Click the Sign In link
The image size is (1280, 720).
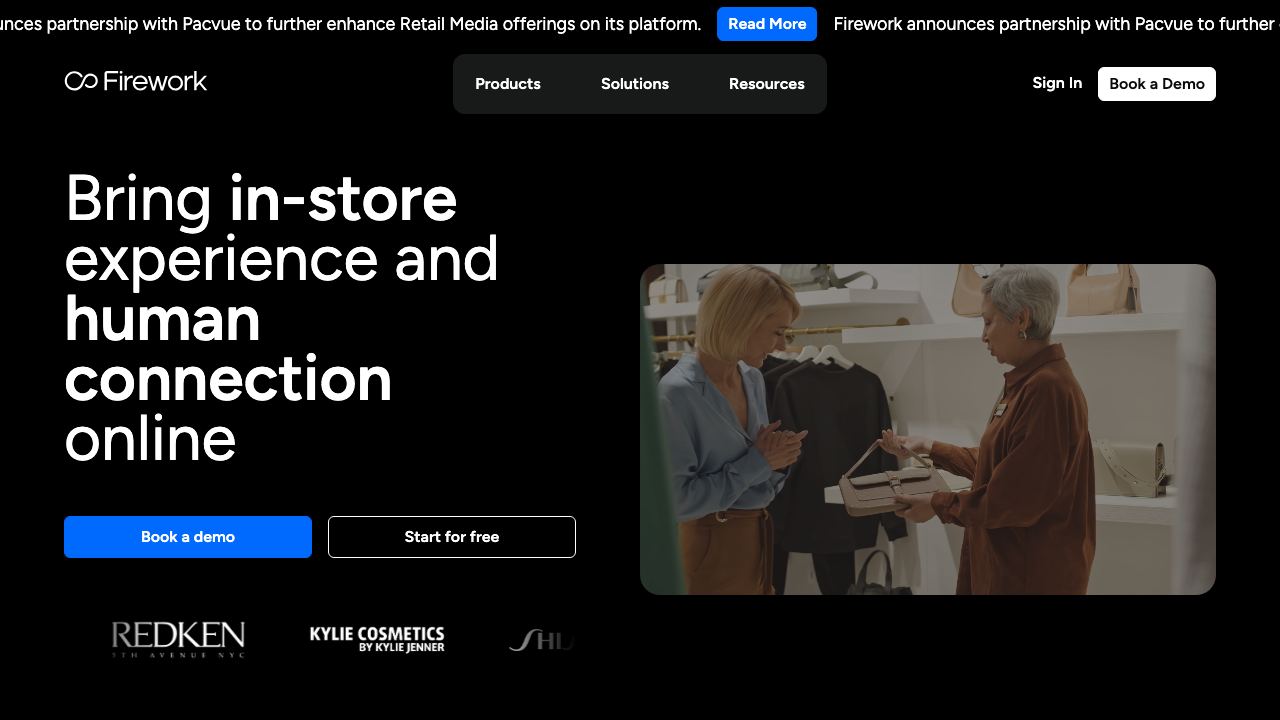point(1057,83)
